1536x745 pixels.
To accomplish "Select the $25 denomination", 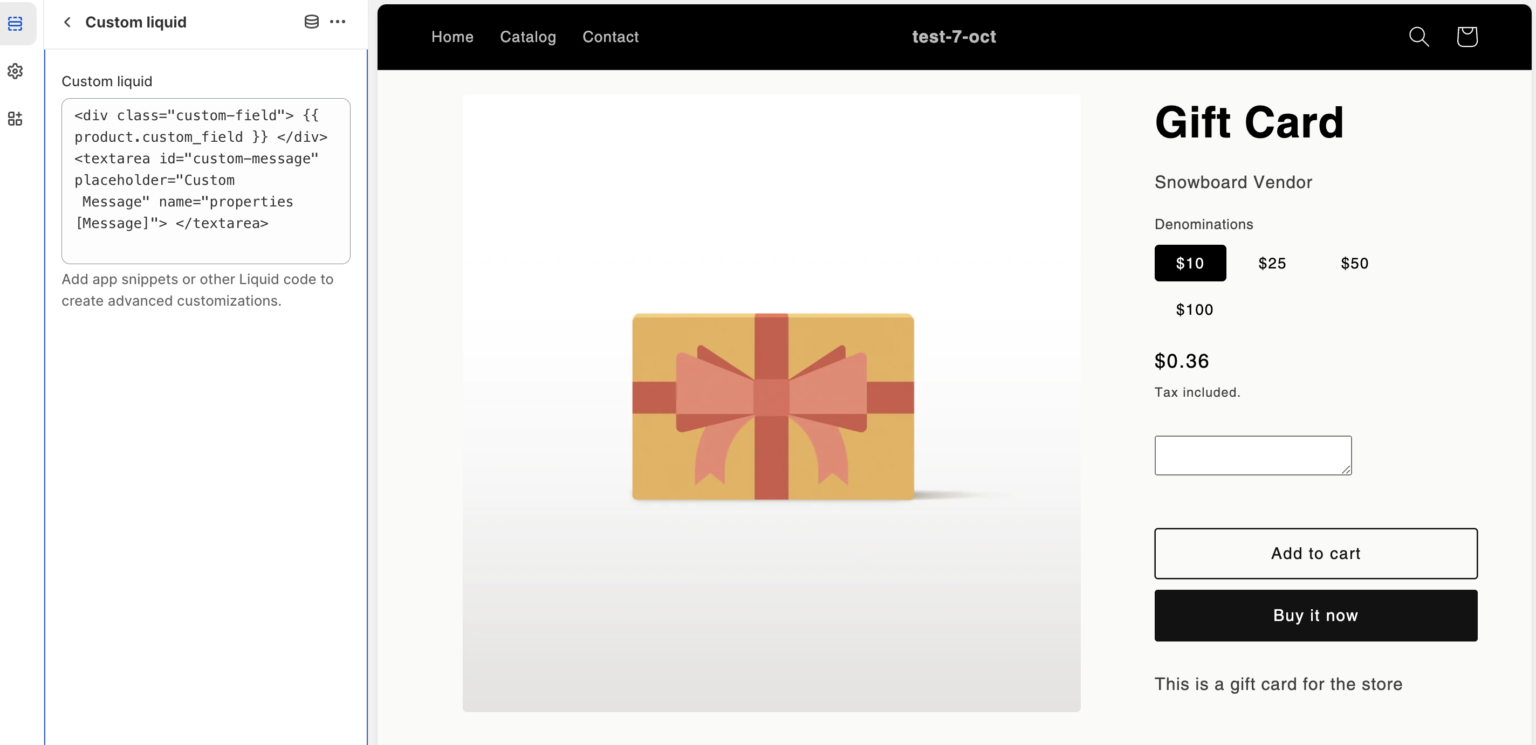I will coord(1272,263).
